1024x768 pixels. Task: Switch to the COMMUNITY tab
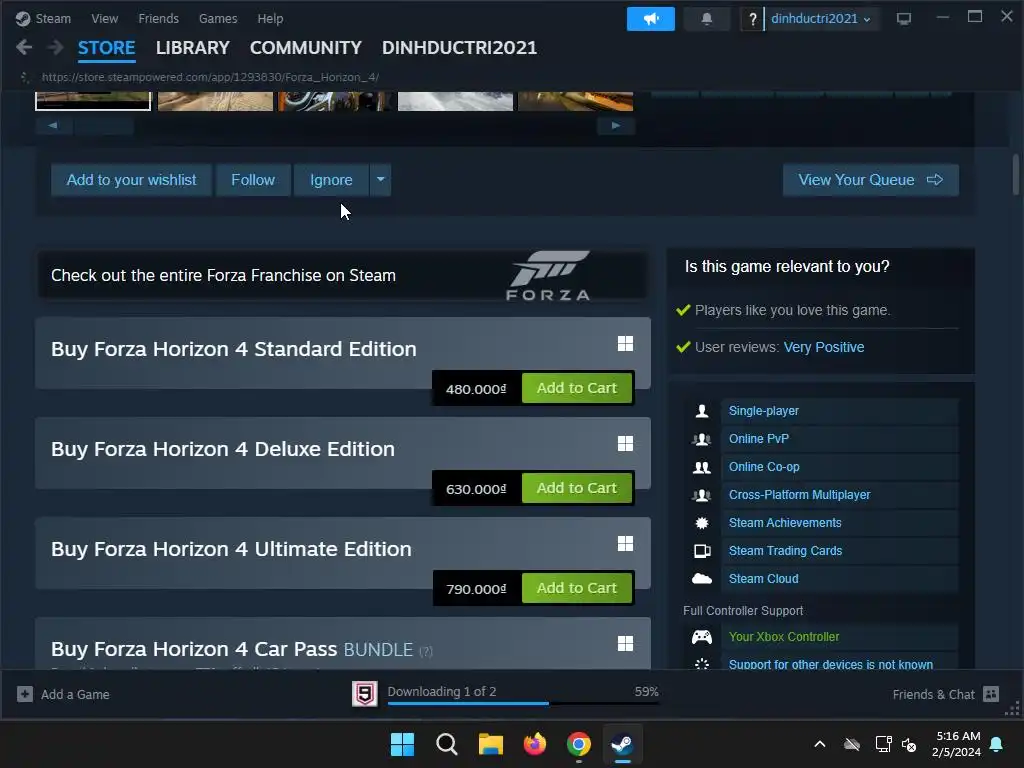click(306, 48)
